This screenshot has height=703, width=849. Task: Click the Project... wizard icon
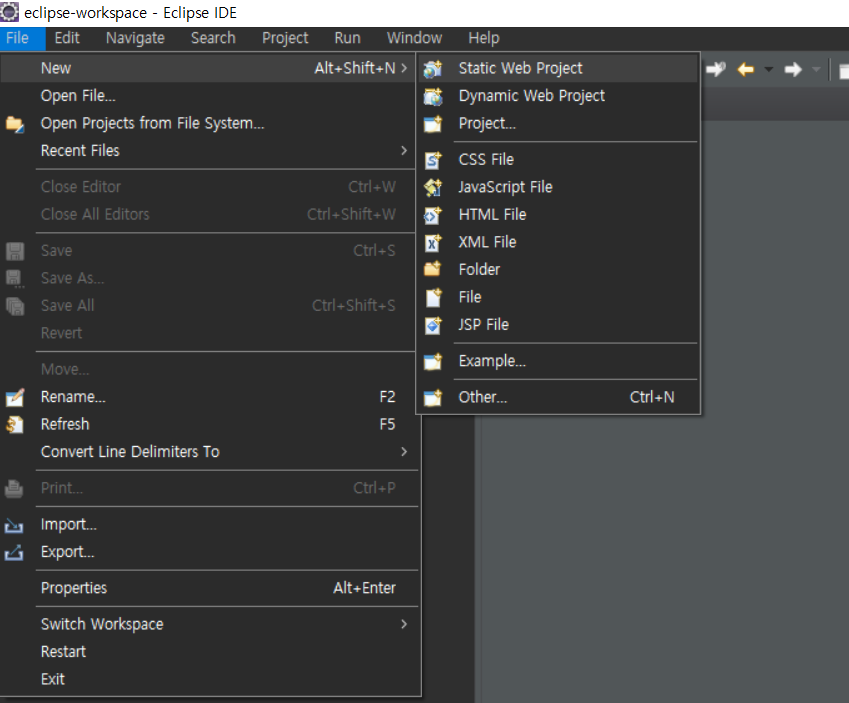[x=433, y=124]
